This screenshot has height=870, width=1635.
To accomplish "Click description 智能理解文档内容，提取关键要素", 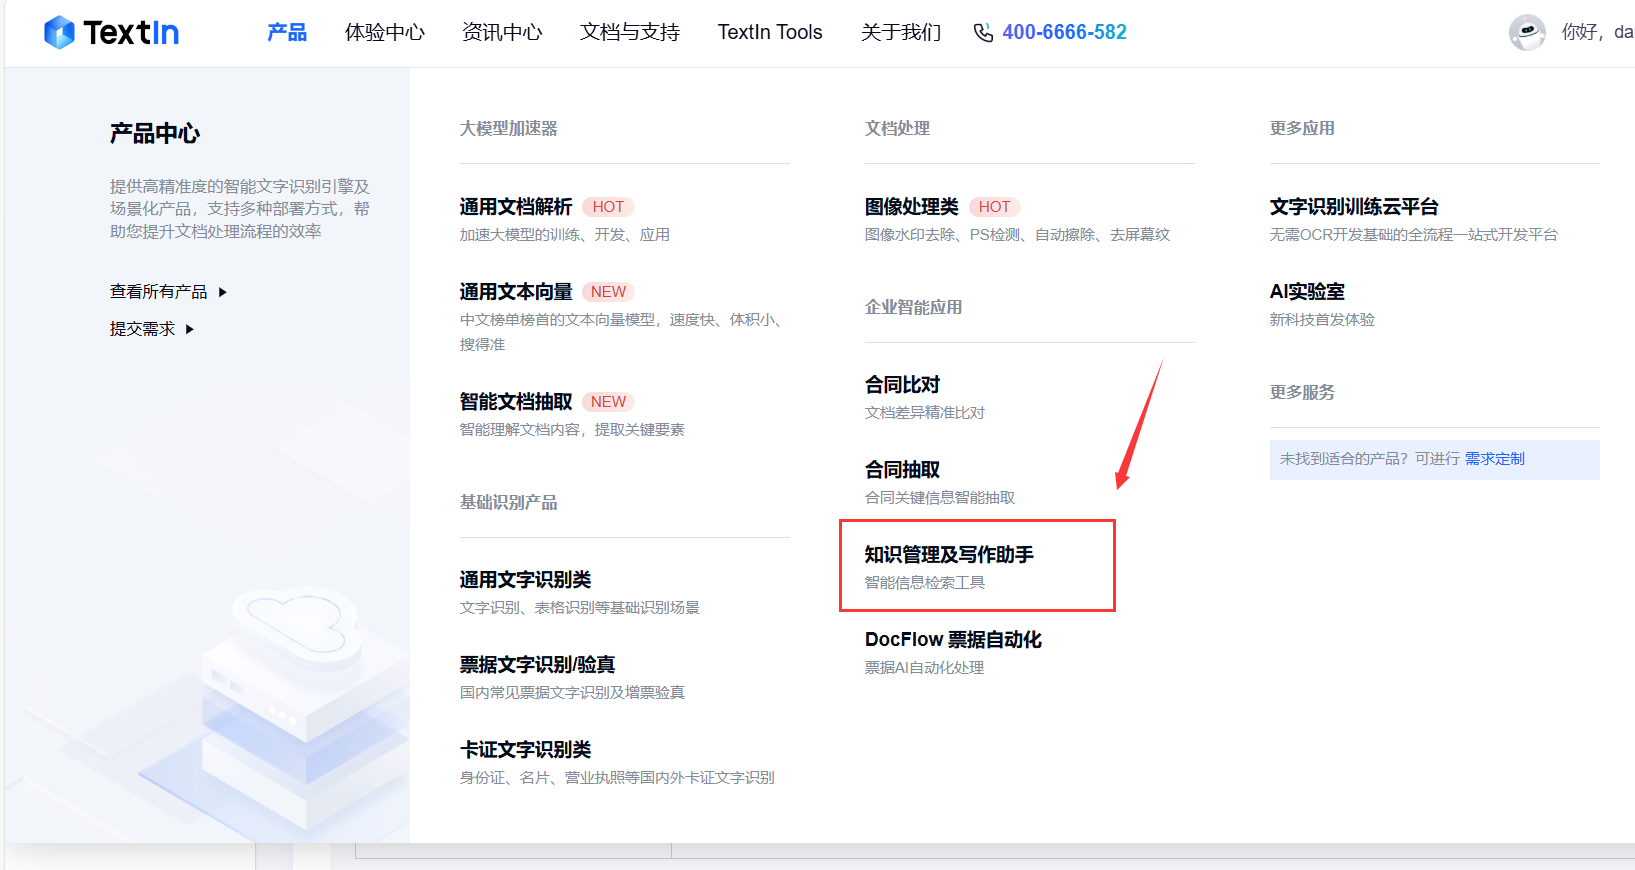I will [x=572, y=430].
